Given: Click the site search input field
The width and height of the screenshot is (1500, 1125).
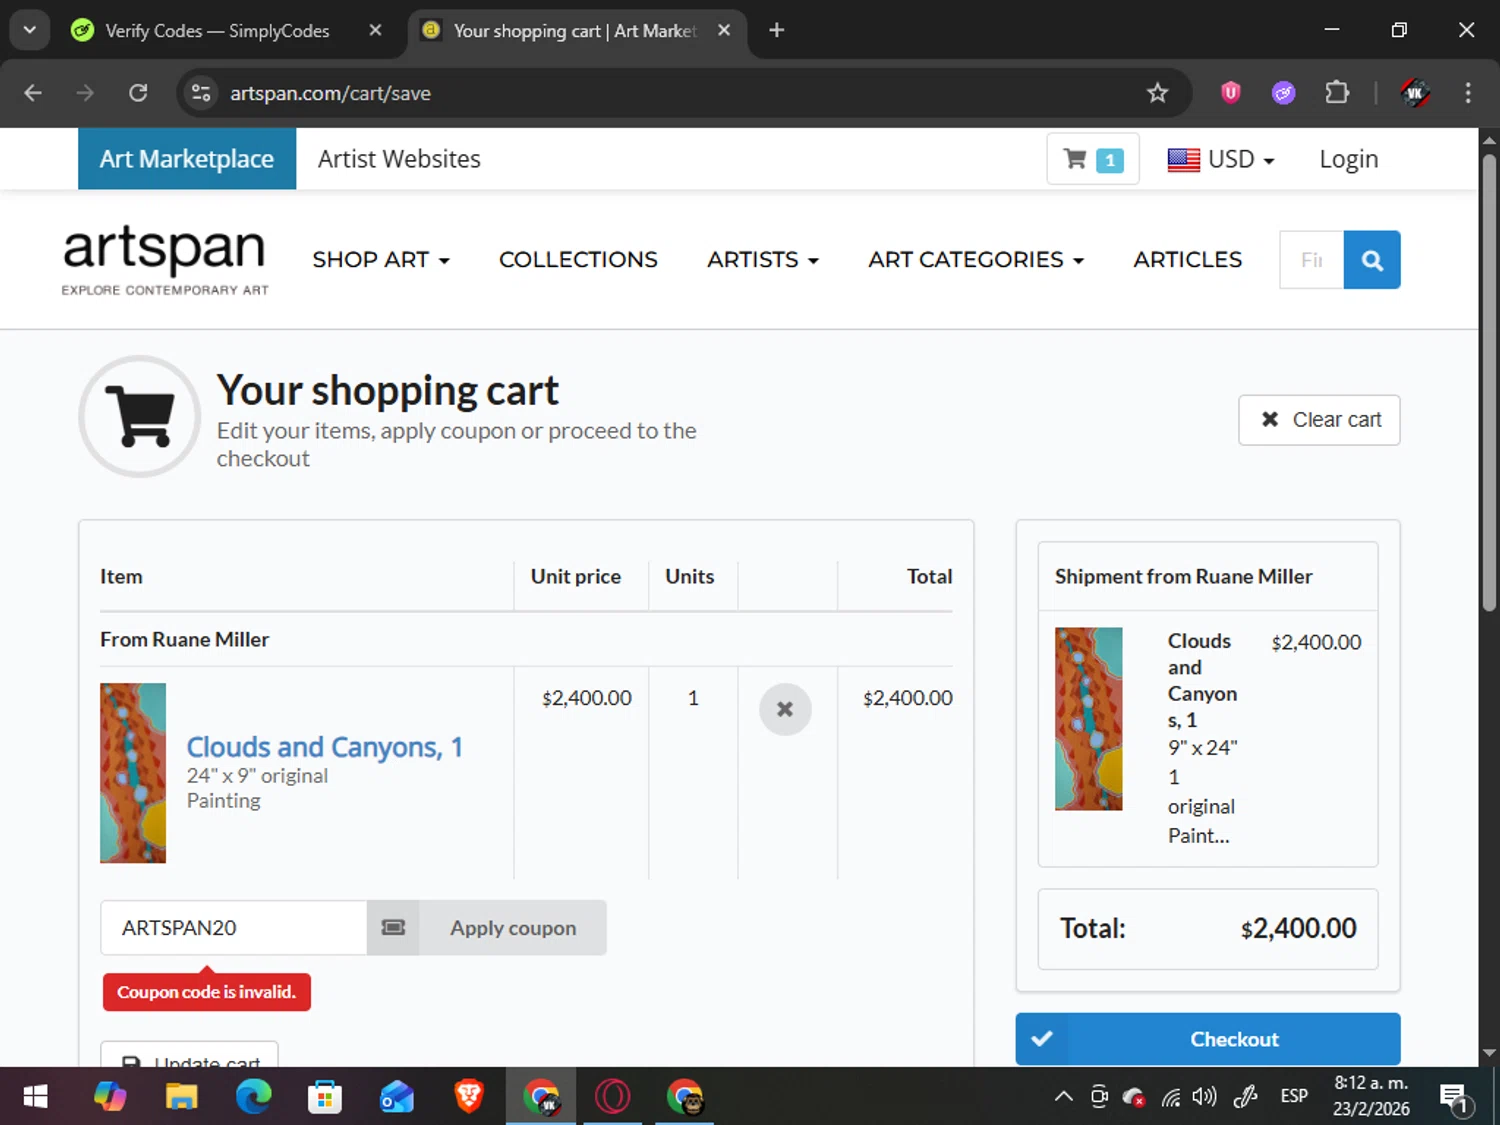Looking at the screenshot, I should (1312, 260).
